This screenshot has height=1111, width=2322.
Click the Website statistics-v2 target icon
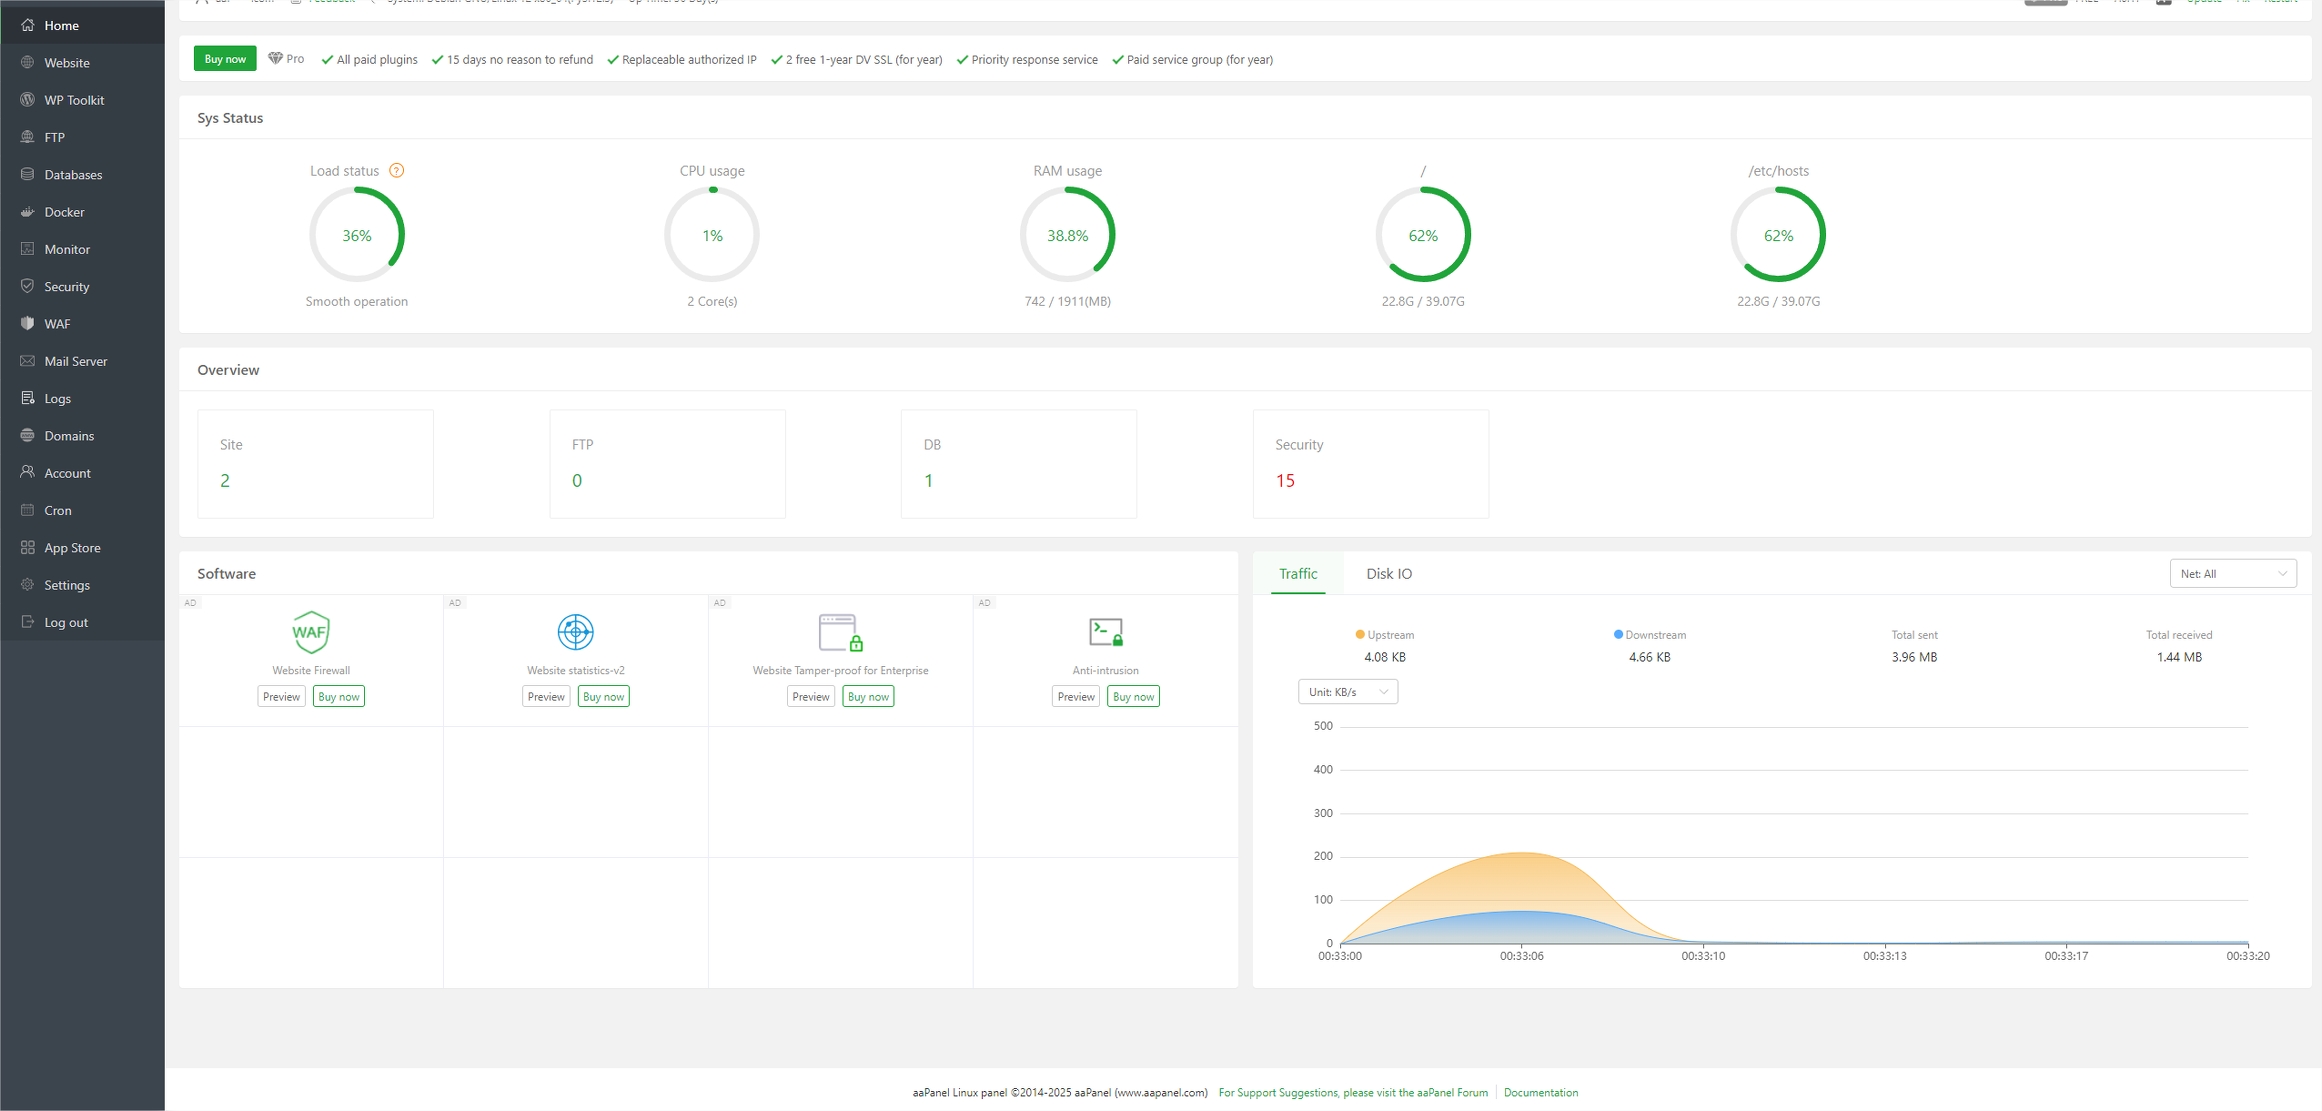(x=576, y=632)
